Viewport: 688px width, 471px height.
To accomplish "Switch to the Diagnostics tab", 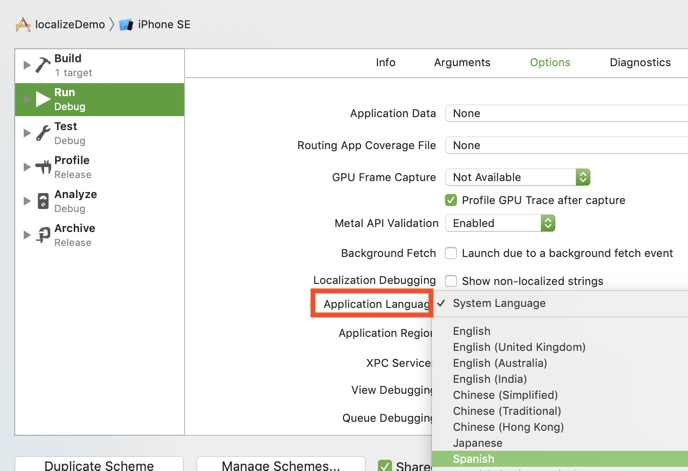I will pos(640,62).
